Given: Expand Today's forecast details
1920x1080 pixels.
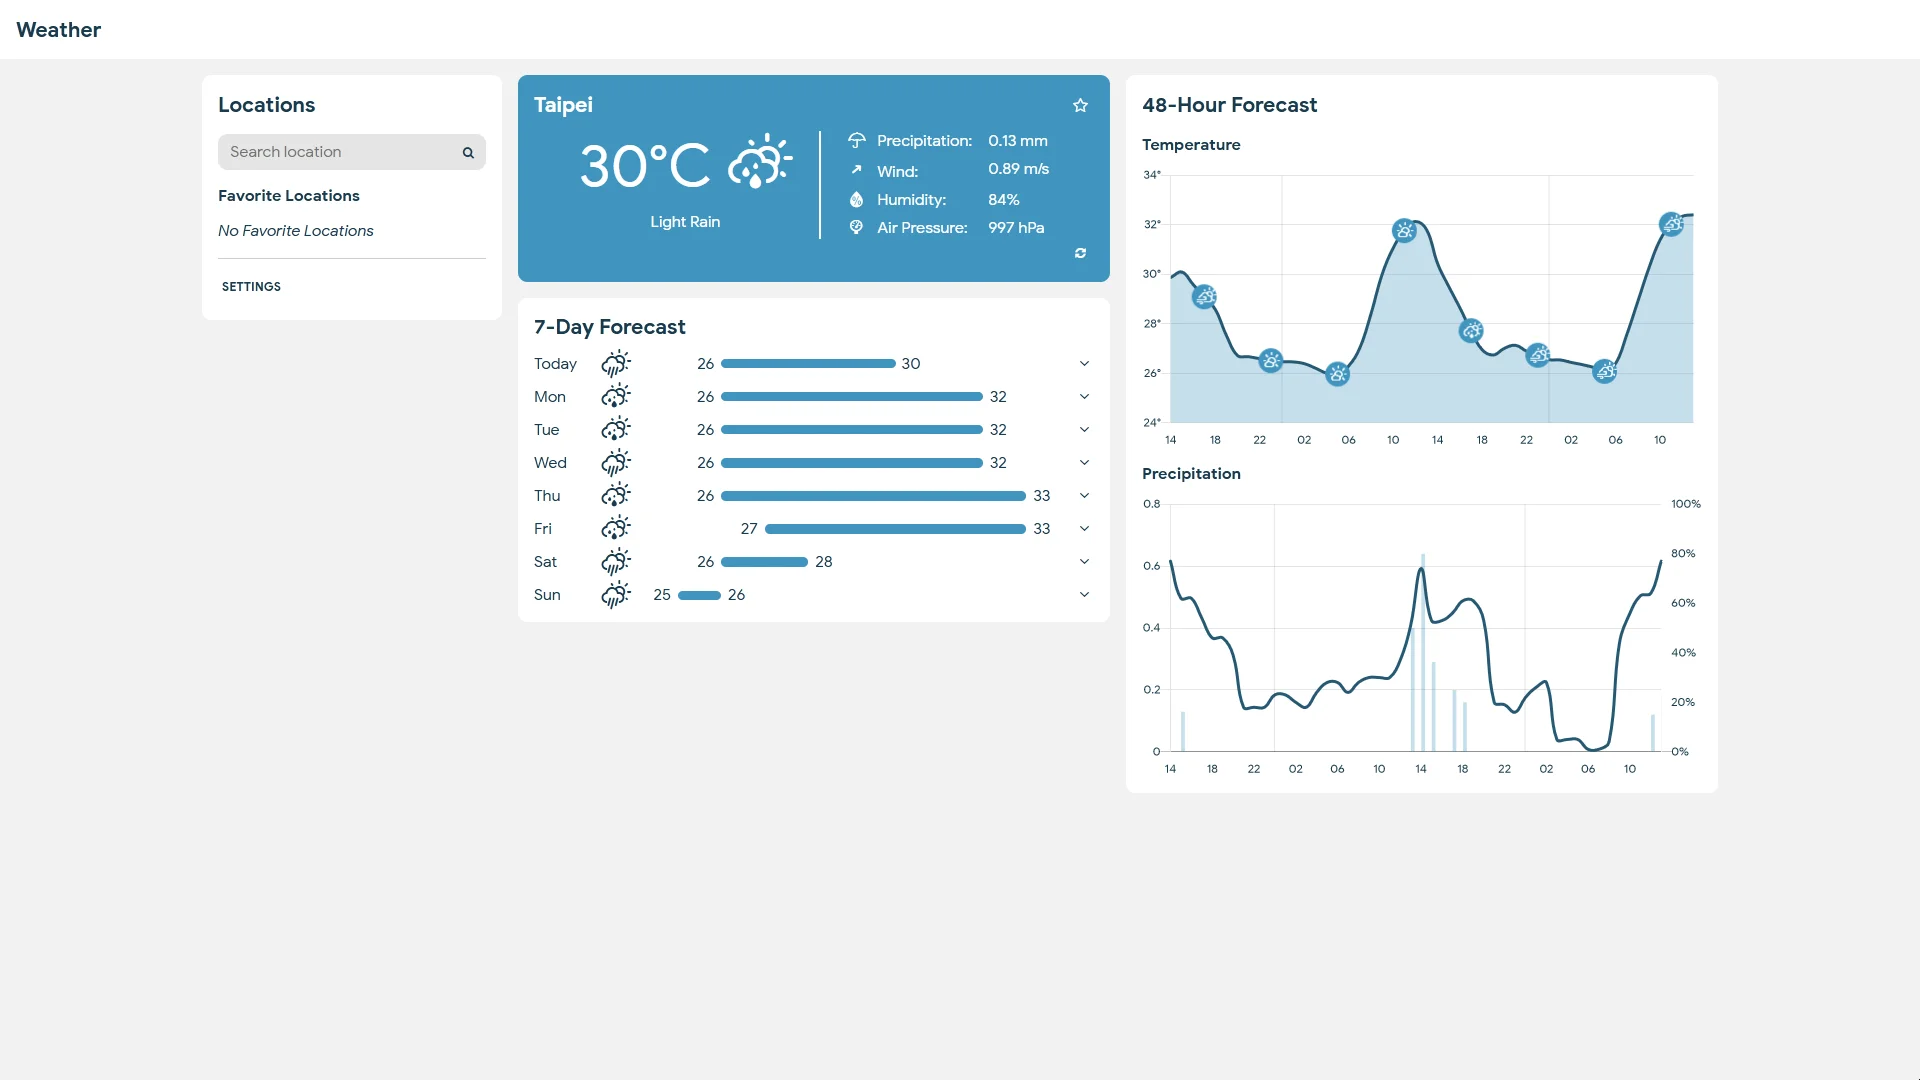Looking at the screenshot, I should (x=1084, y=363).
